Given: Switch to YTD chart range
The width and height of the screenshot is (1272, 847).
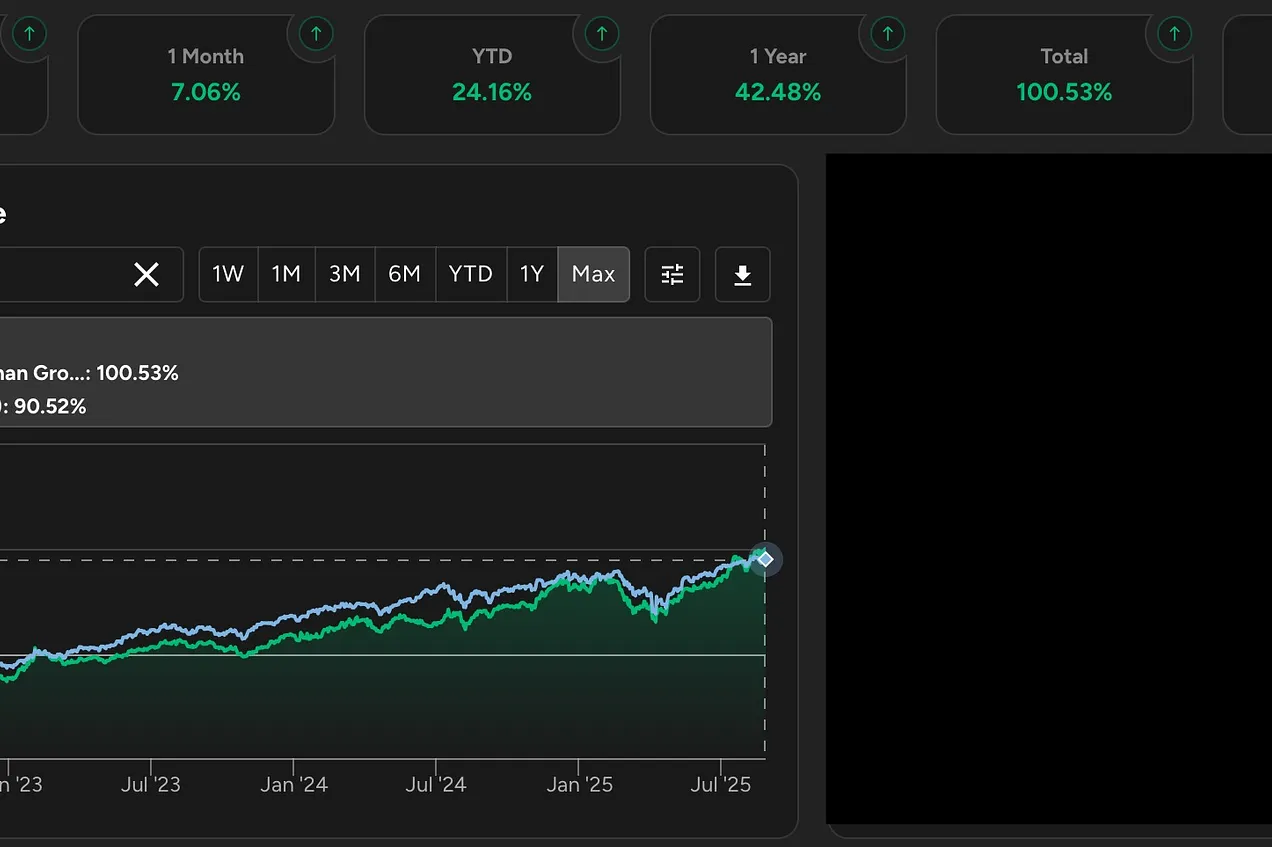Looking at the screenshot, I should point(470,274).
